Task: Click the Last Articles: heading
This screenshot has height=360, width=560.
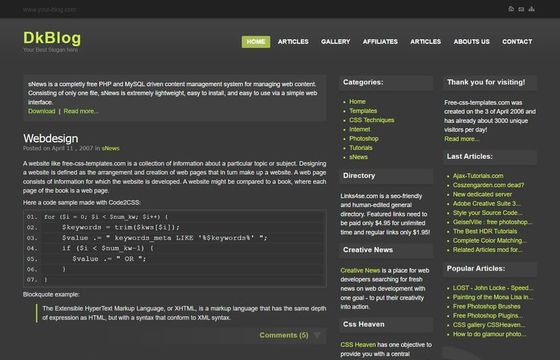Action: (469, 156)
